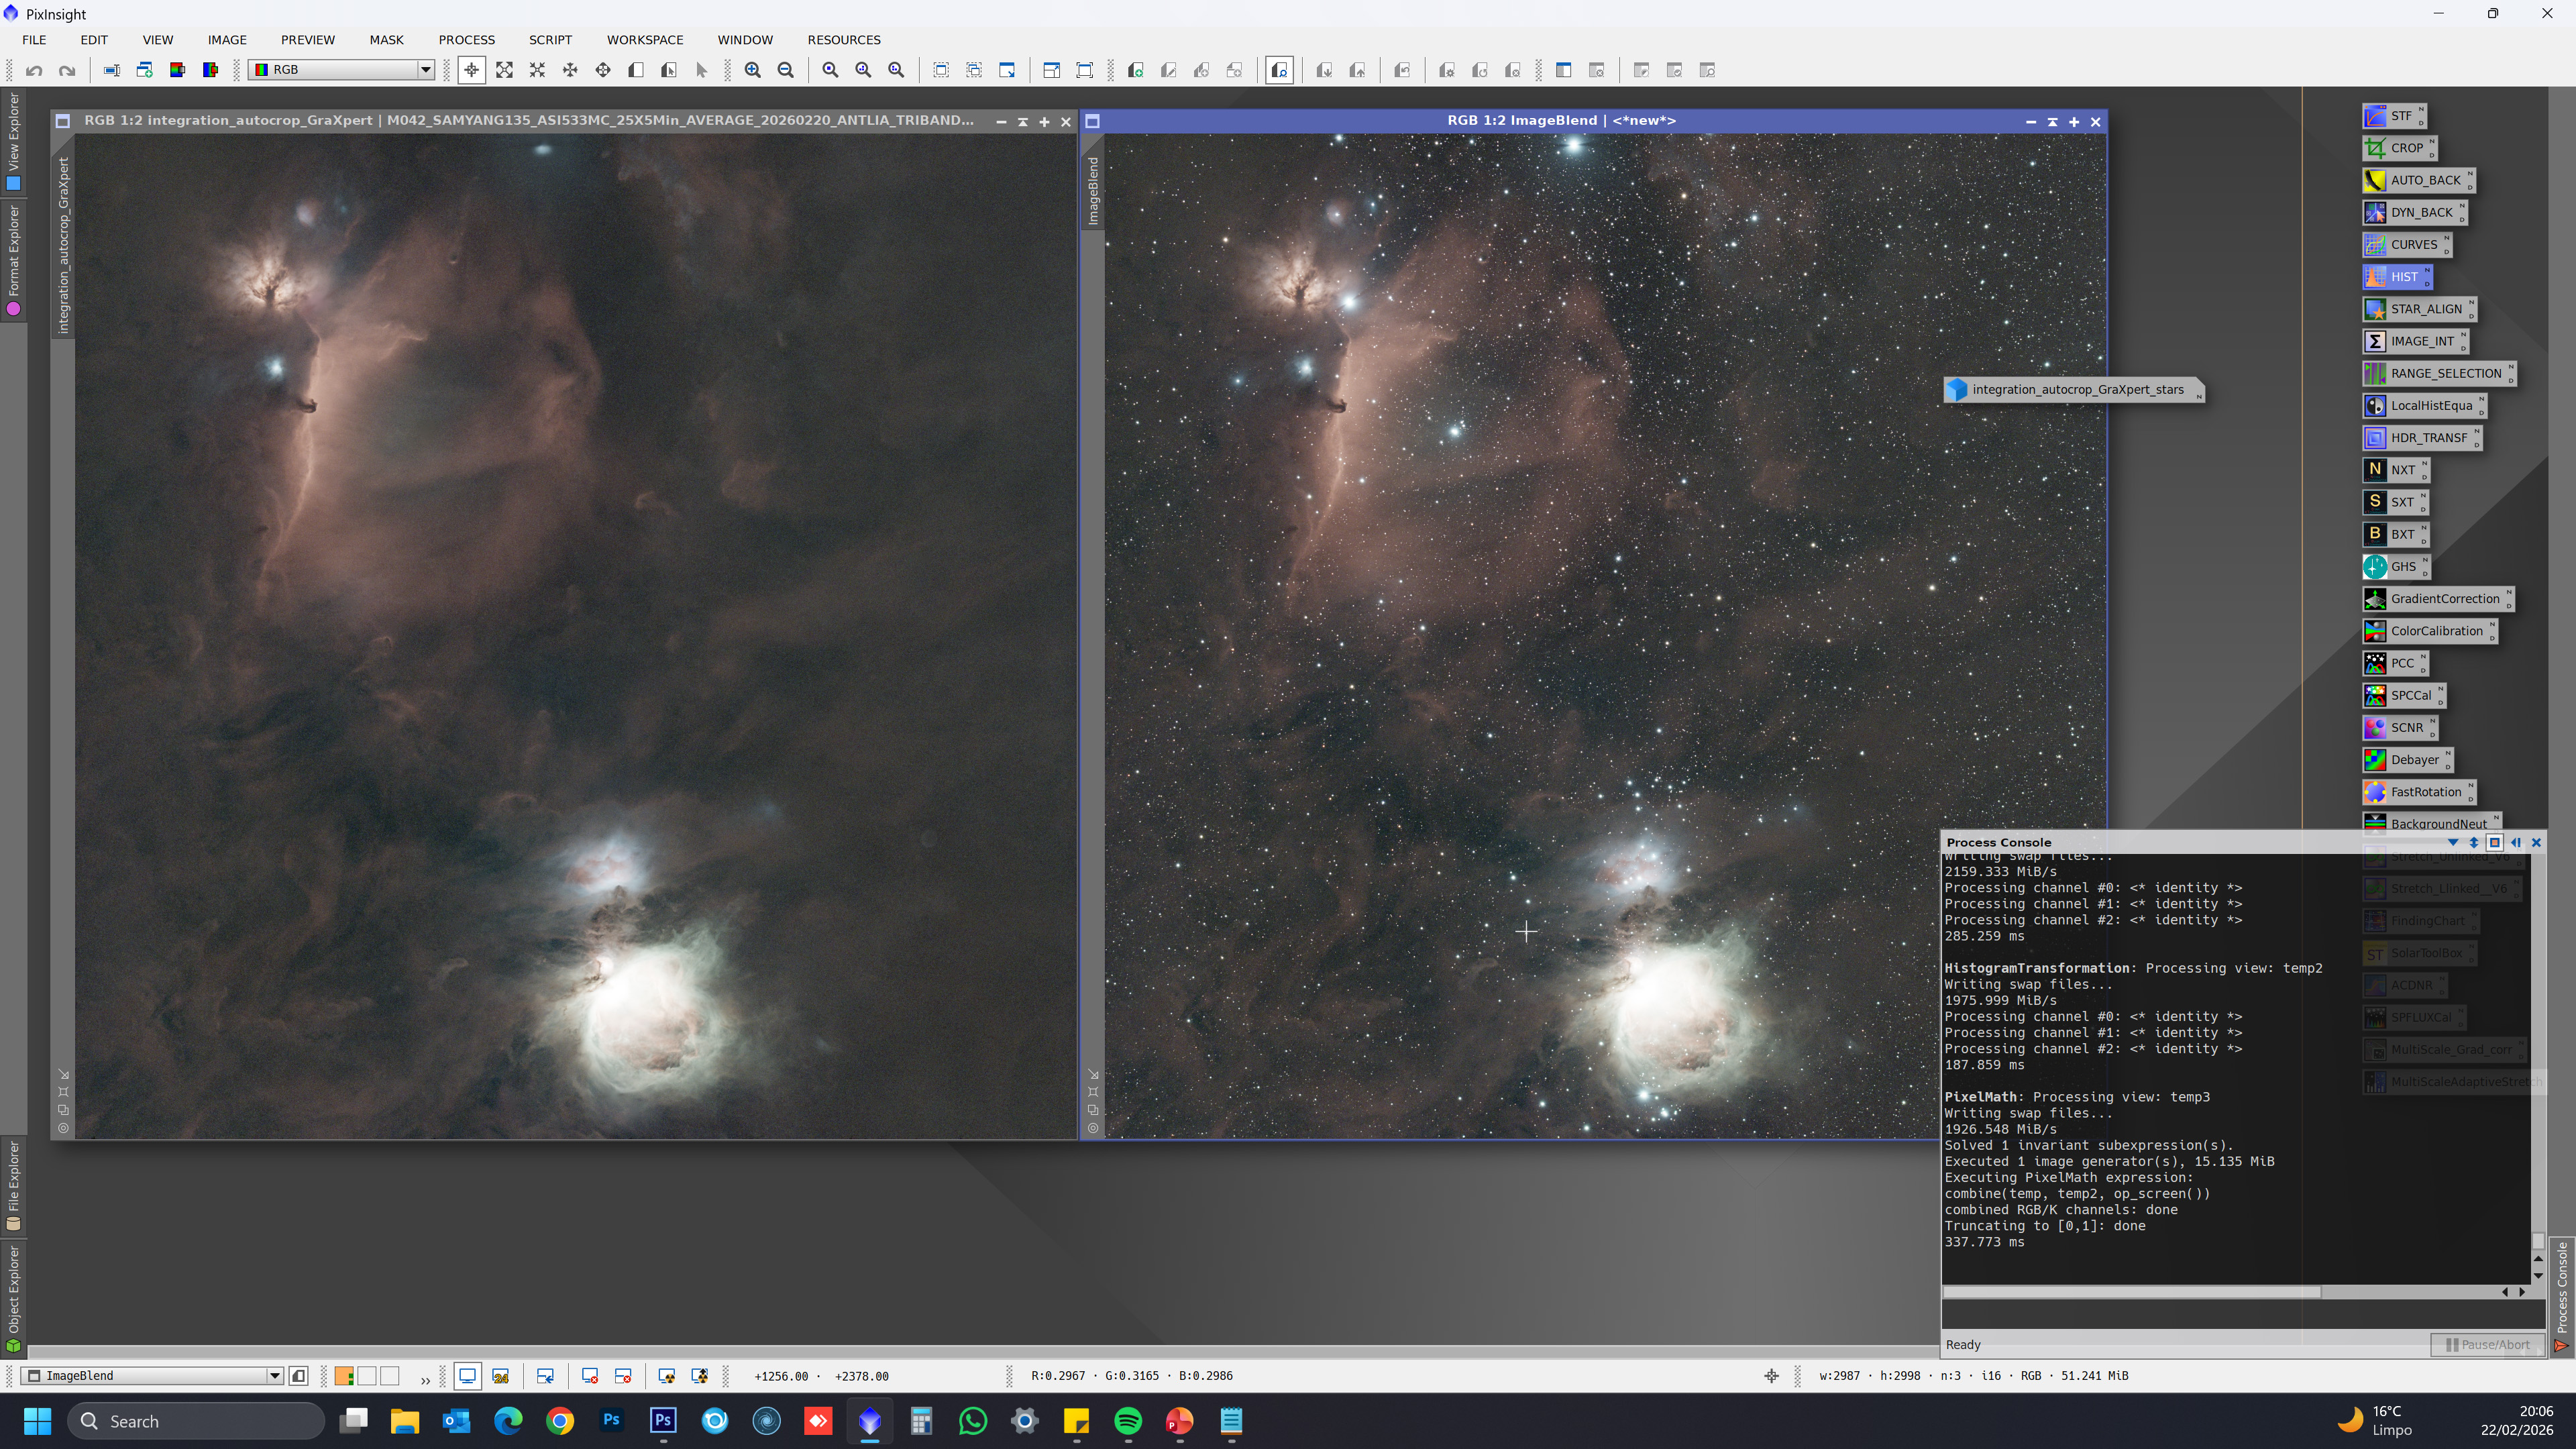The width and height of the screenshot is (2576, 1449).
Task: Expand the Process Console options arrow
Action: (2452, 843)
